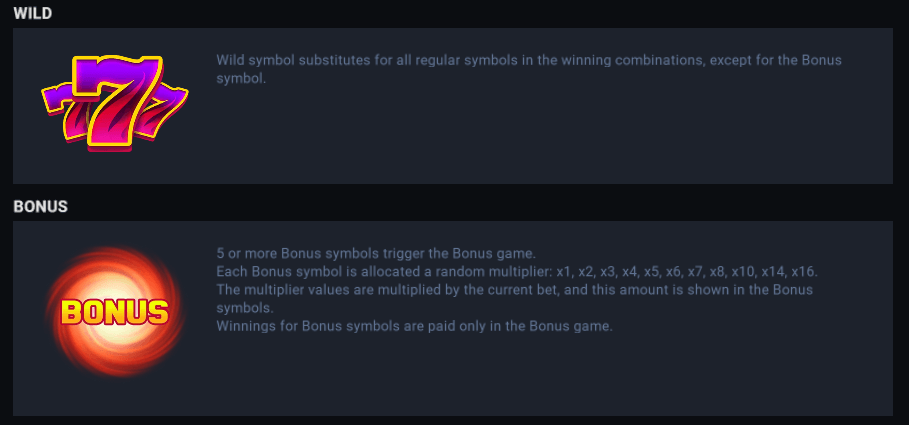
Task: Click the "5 or more Bonus symbols" line
Action: (376, 253)
